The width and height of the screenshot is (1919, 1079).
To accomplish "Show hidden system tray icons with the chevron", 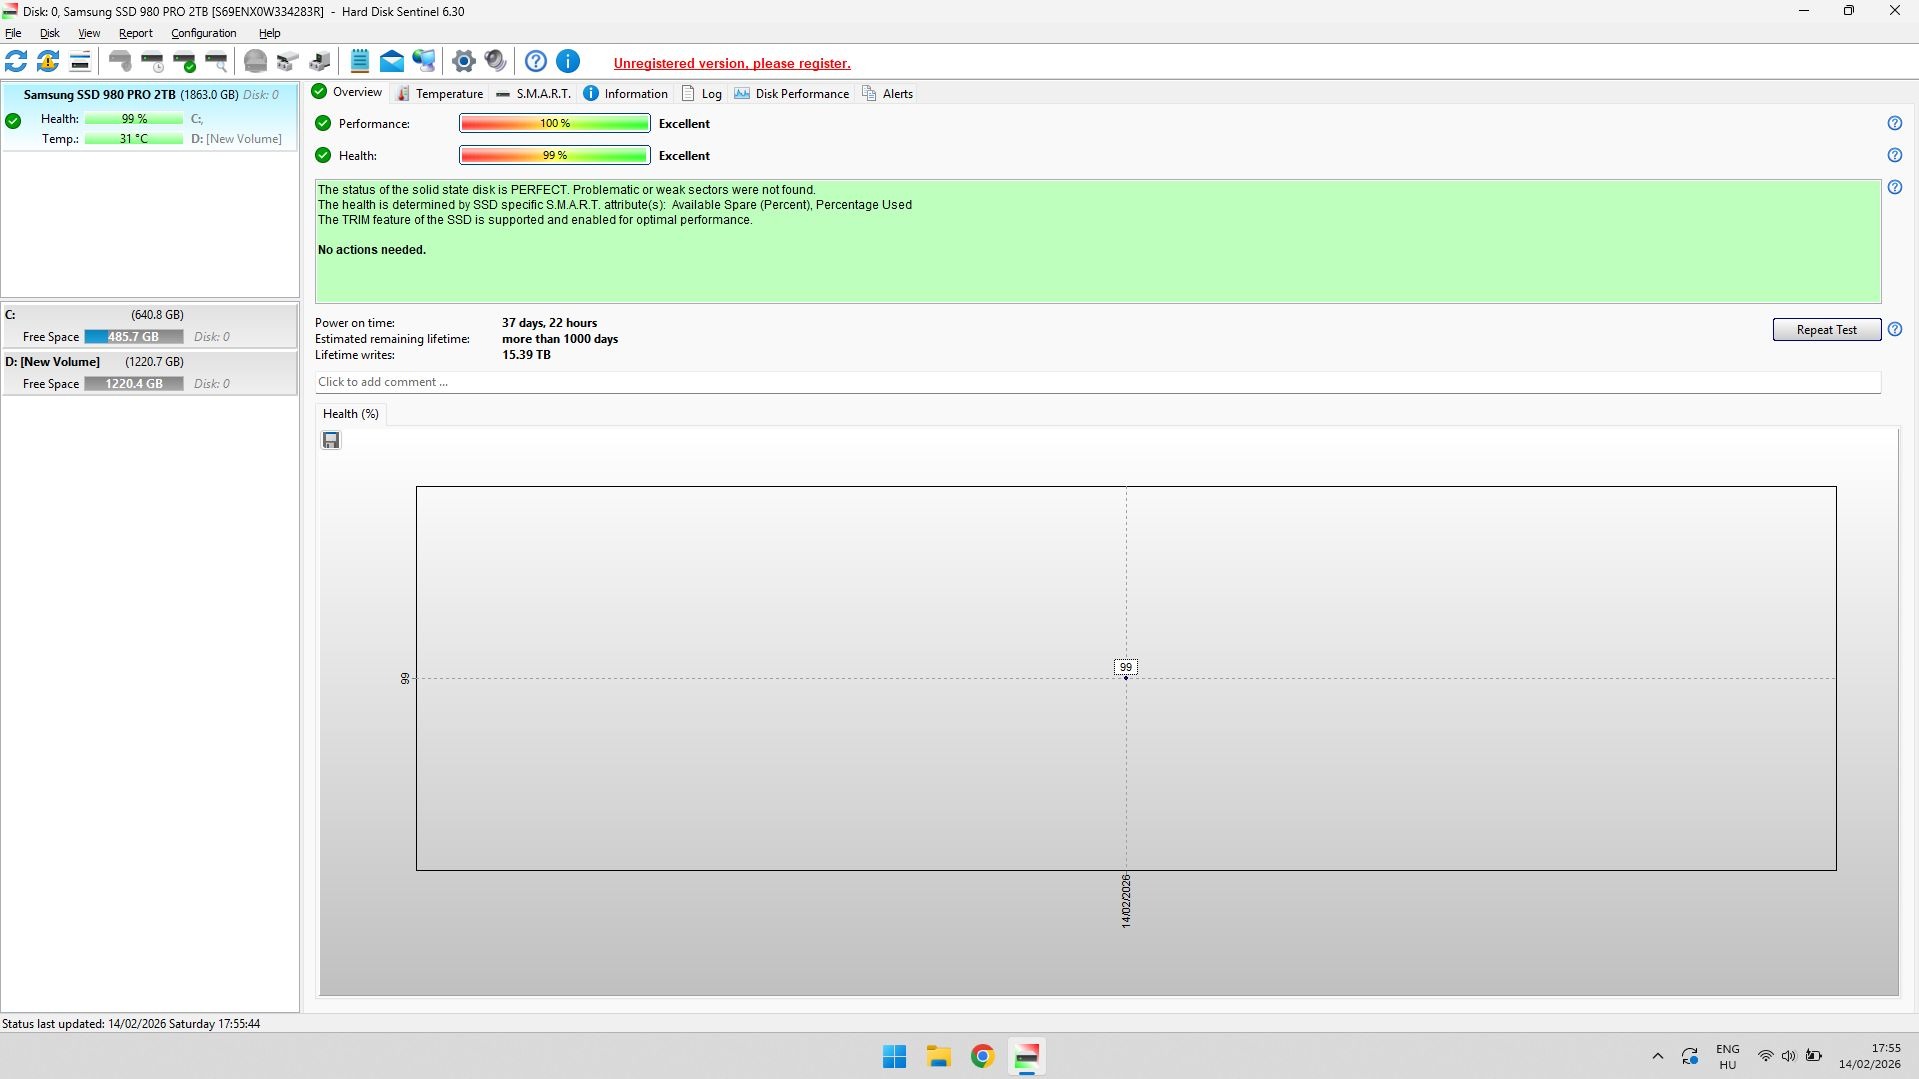I will click(1658, 1056).
